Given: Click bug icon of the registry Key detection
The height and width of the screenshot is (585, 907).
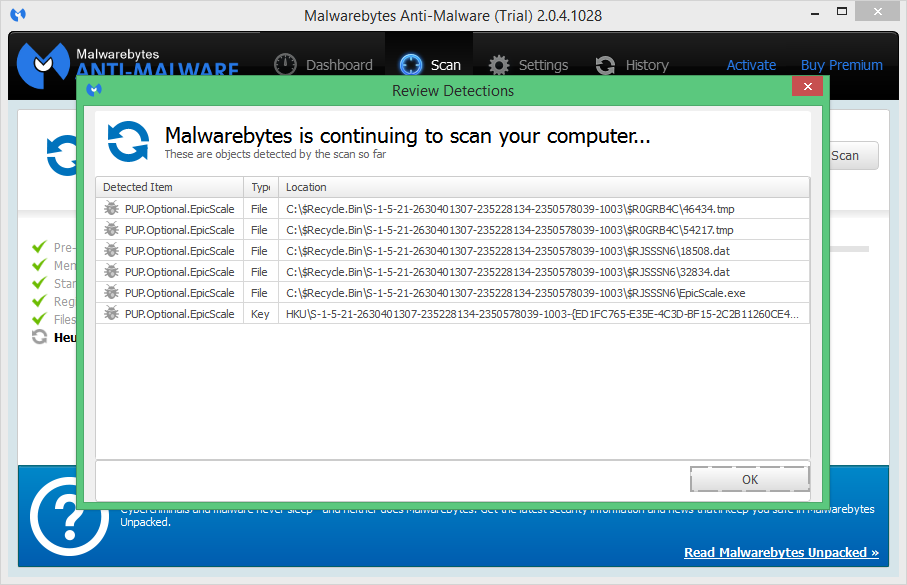Looking at the screenshot, I should (111, 314).
